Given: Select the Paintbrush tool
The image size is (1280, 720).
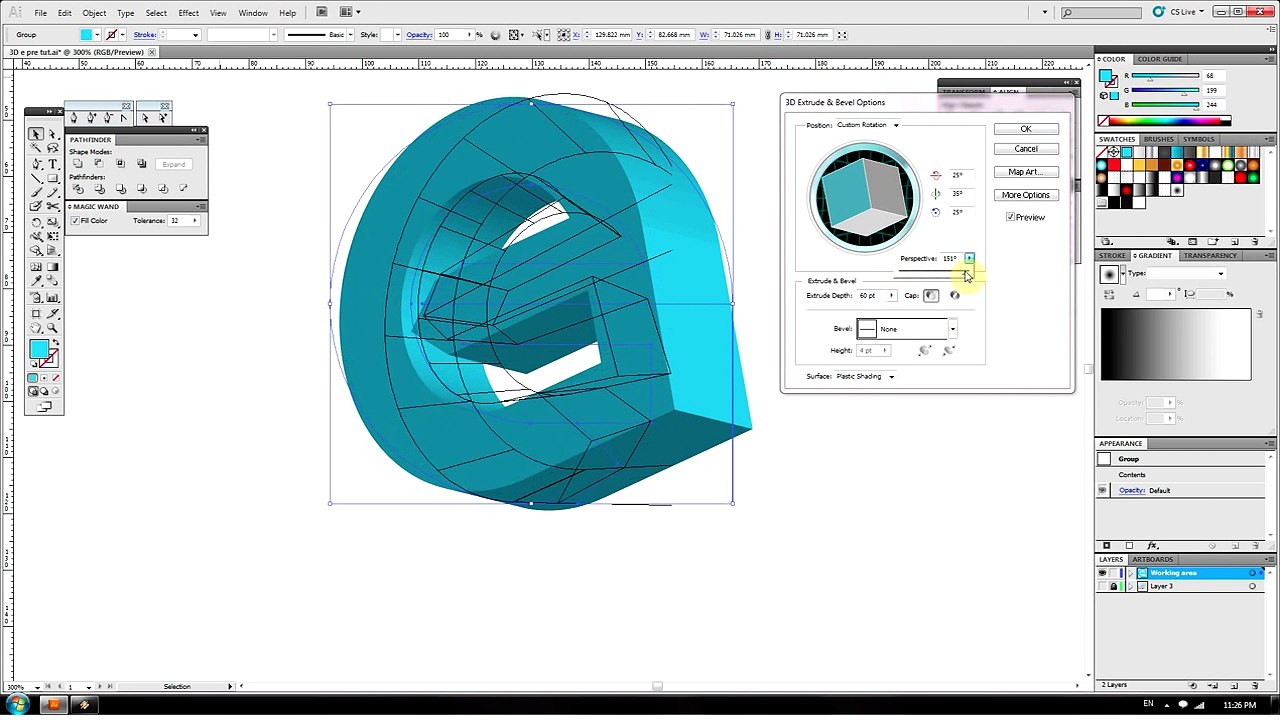Looking at the screenshot, I should (36, 192).
